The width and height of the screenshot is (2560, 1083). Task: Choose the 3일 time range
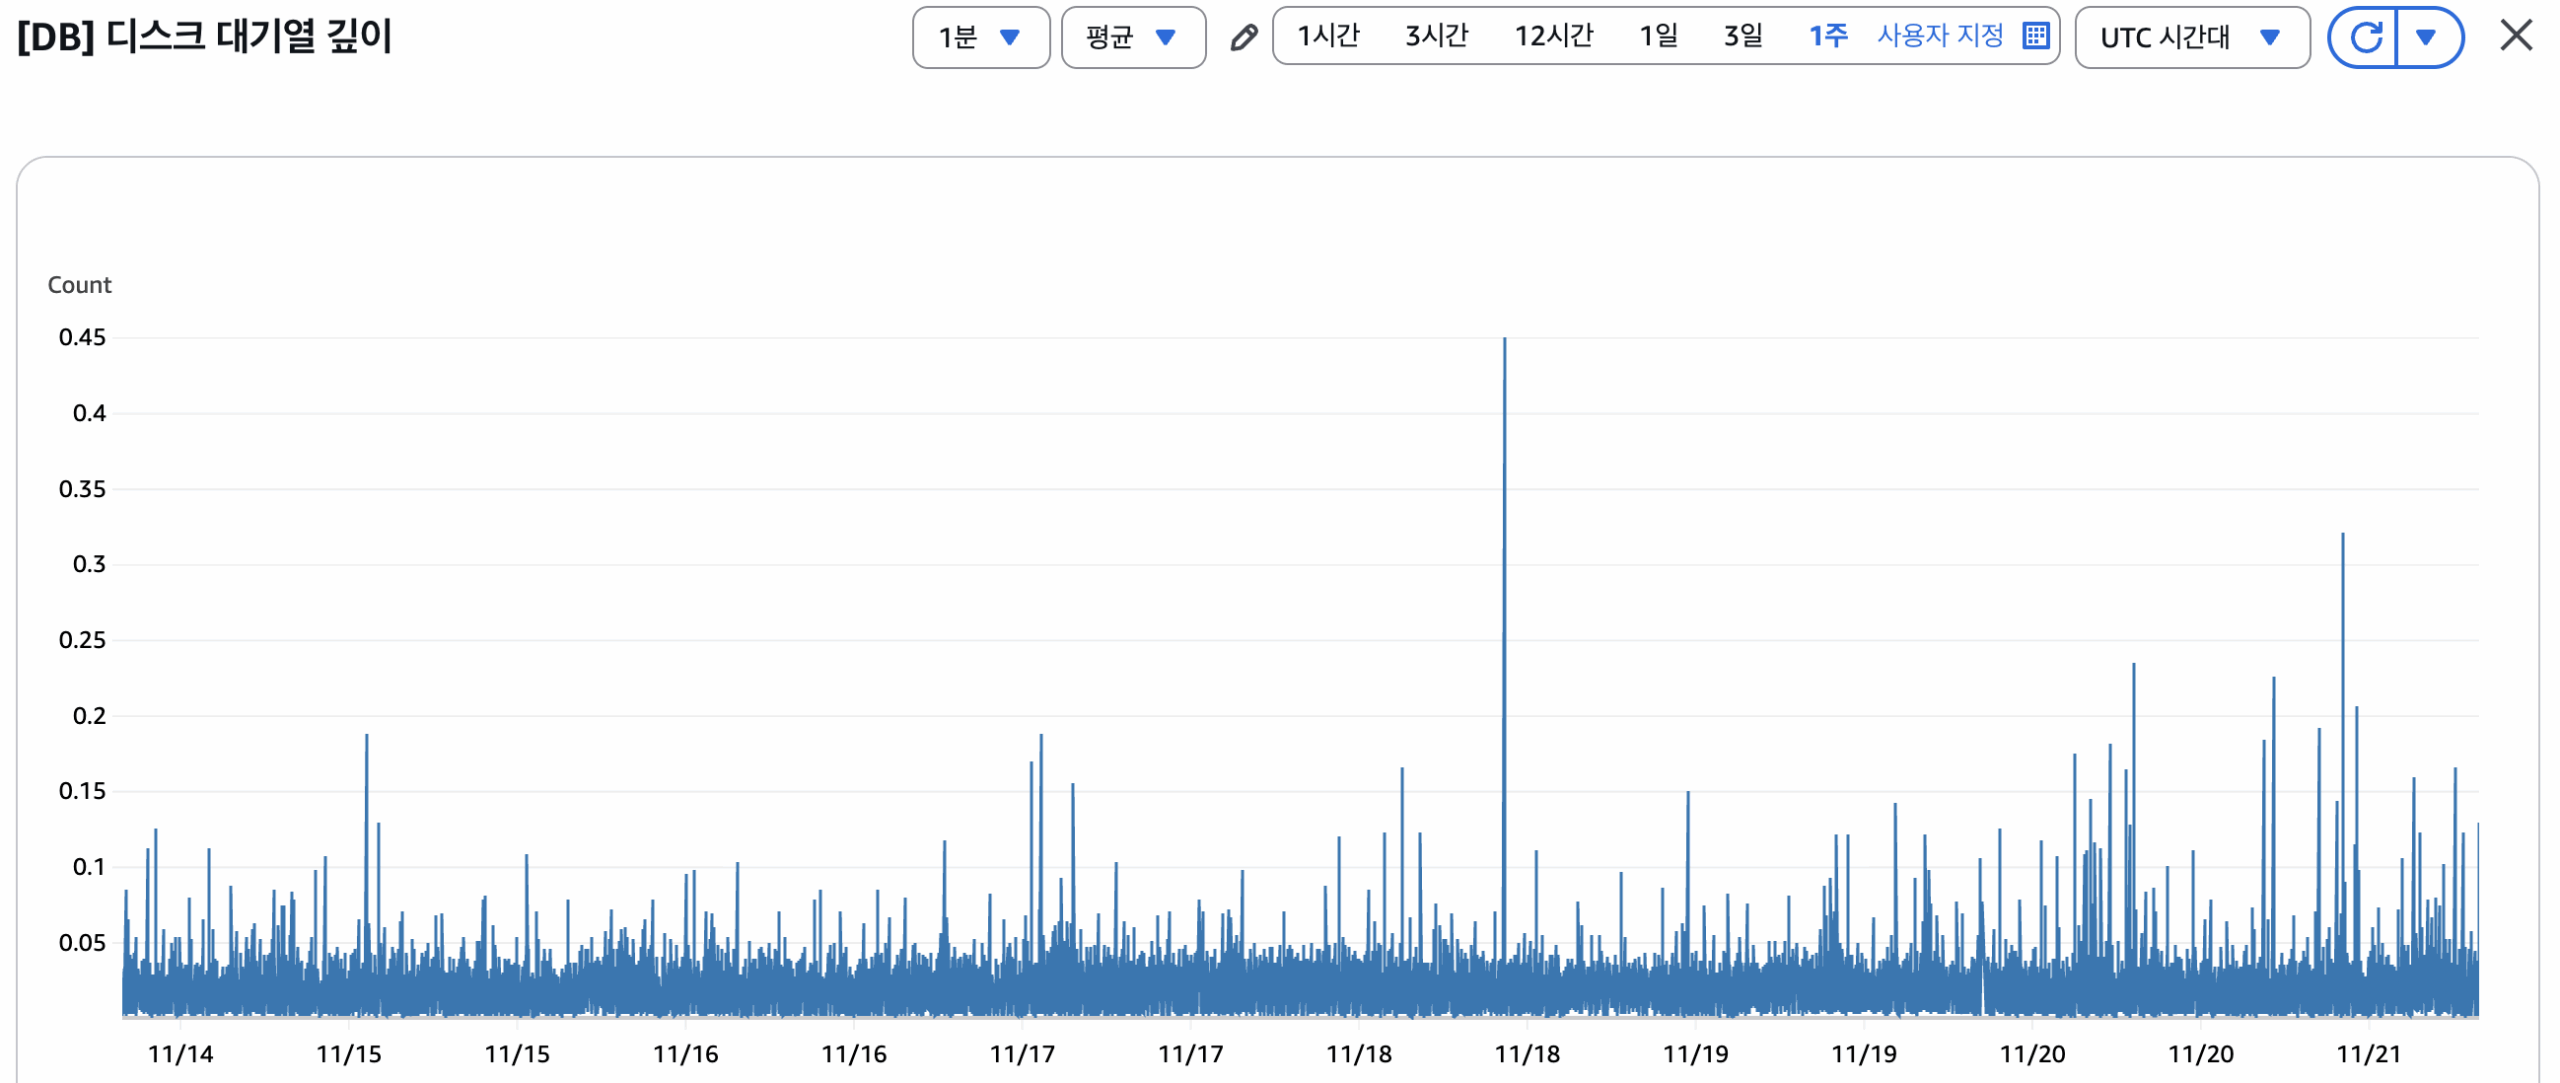point(1742,37)
